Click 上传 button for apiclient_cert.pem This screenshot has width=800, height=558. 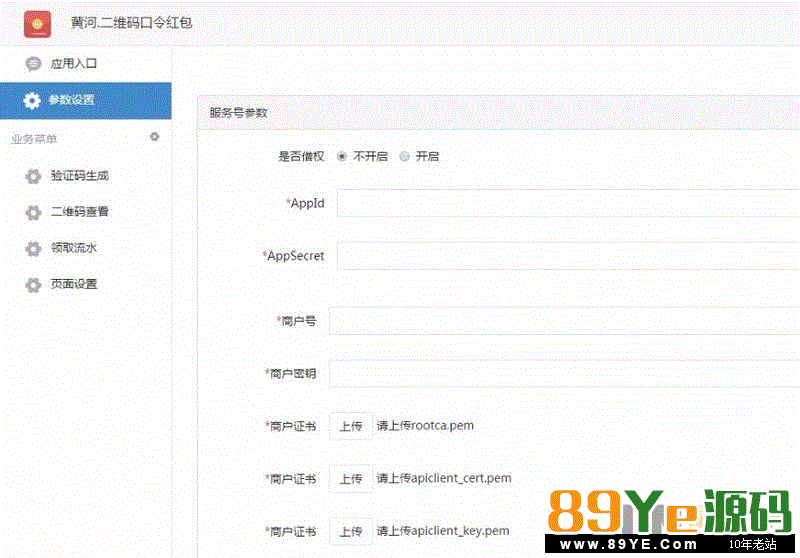(351, 478)
